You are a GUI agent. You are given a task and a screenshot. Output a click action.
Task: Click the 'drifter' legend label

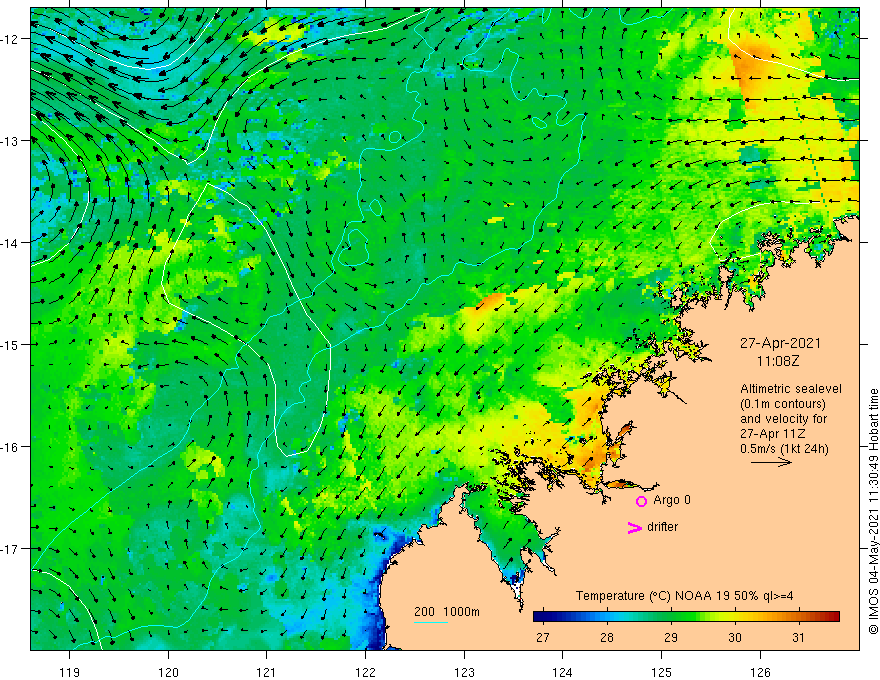662,527
